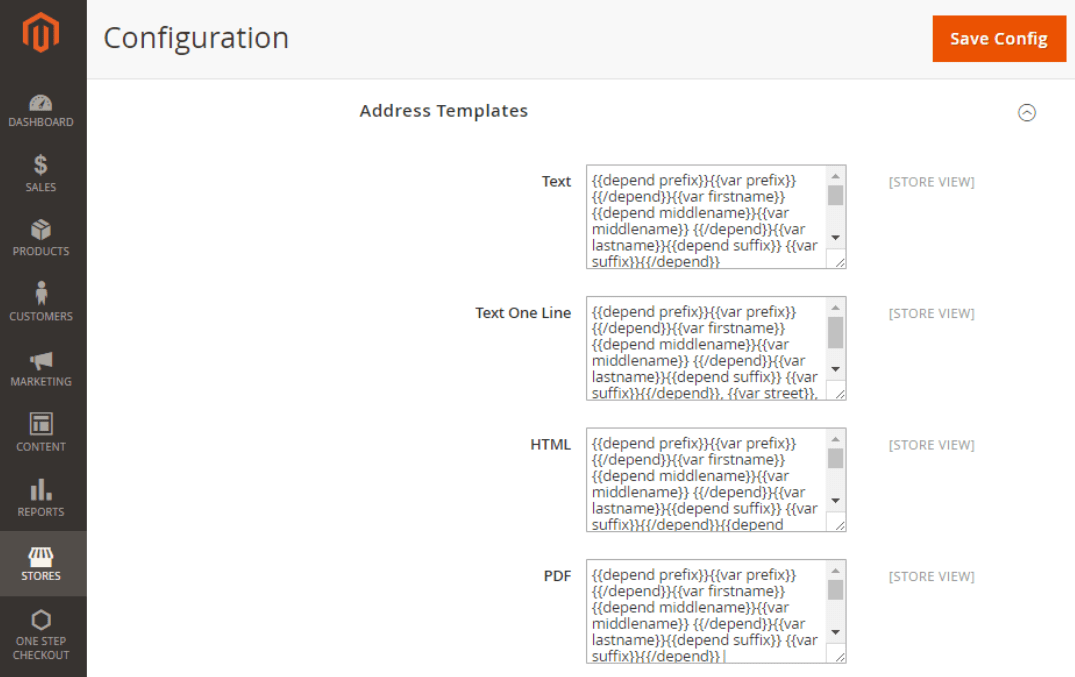Open the Products section
This screenshot has width=1075, height=677.
click(x=41, y=238)
